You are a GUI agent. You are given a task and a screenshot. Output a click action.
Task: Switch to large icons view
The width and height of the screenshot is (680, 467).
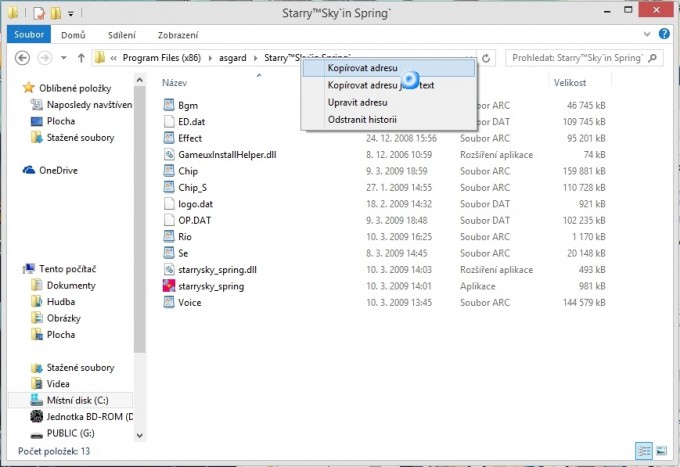661,451
